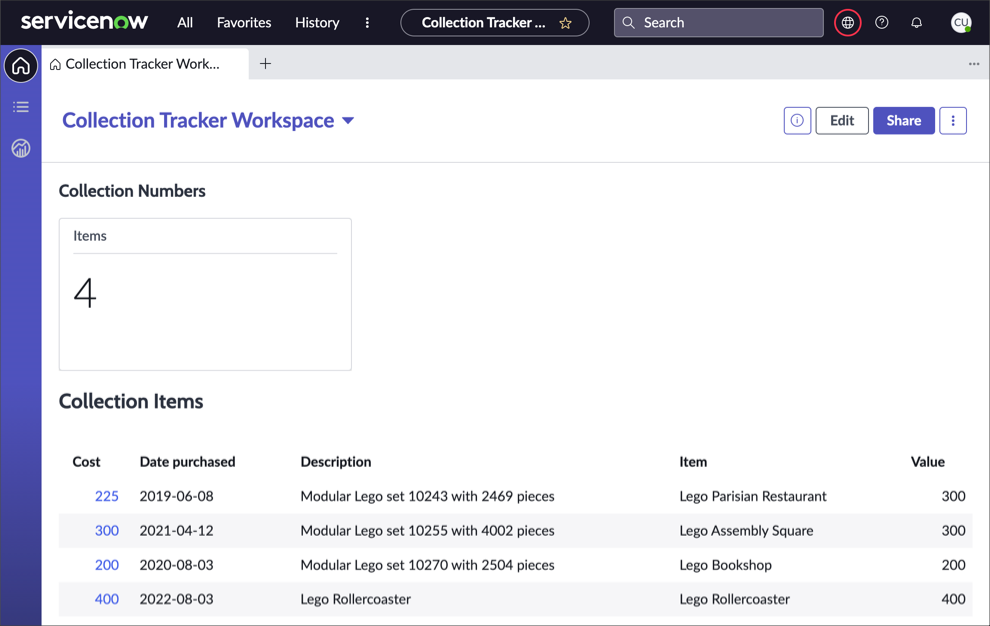This screenshot has width=990, height=626.
Task: Click the globe icon in the header
Action: tap(847, 22)
